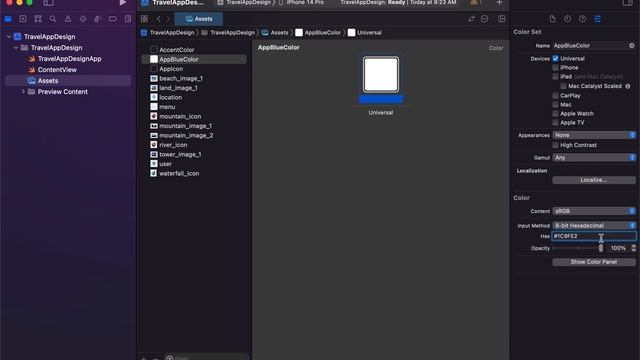Collapse the TravelAppDesign project root

click(x=9, y=37)
